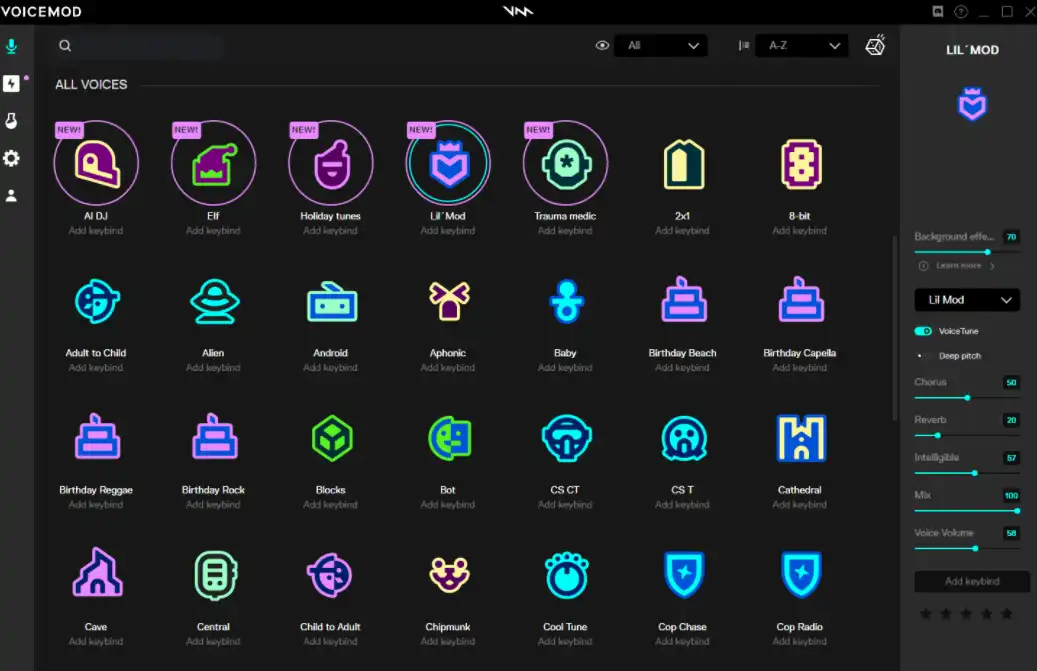Click the Add keybind button in side panel
The height and width of the screenshot is (671, 1037).
pyautogui.click(x=972, y=581)
